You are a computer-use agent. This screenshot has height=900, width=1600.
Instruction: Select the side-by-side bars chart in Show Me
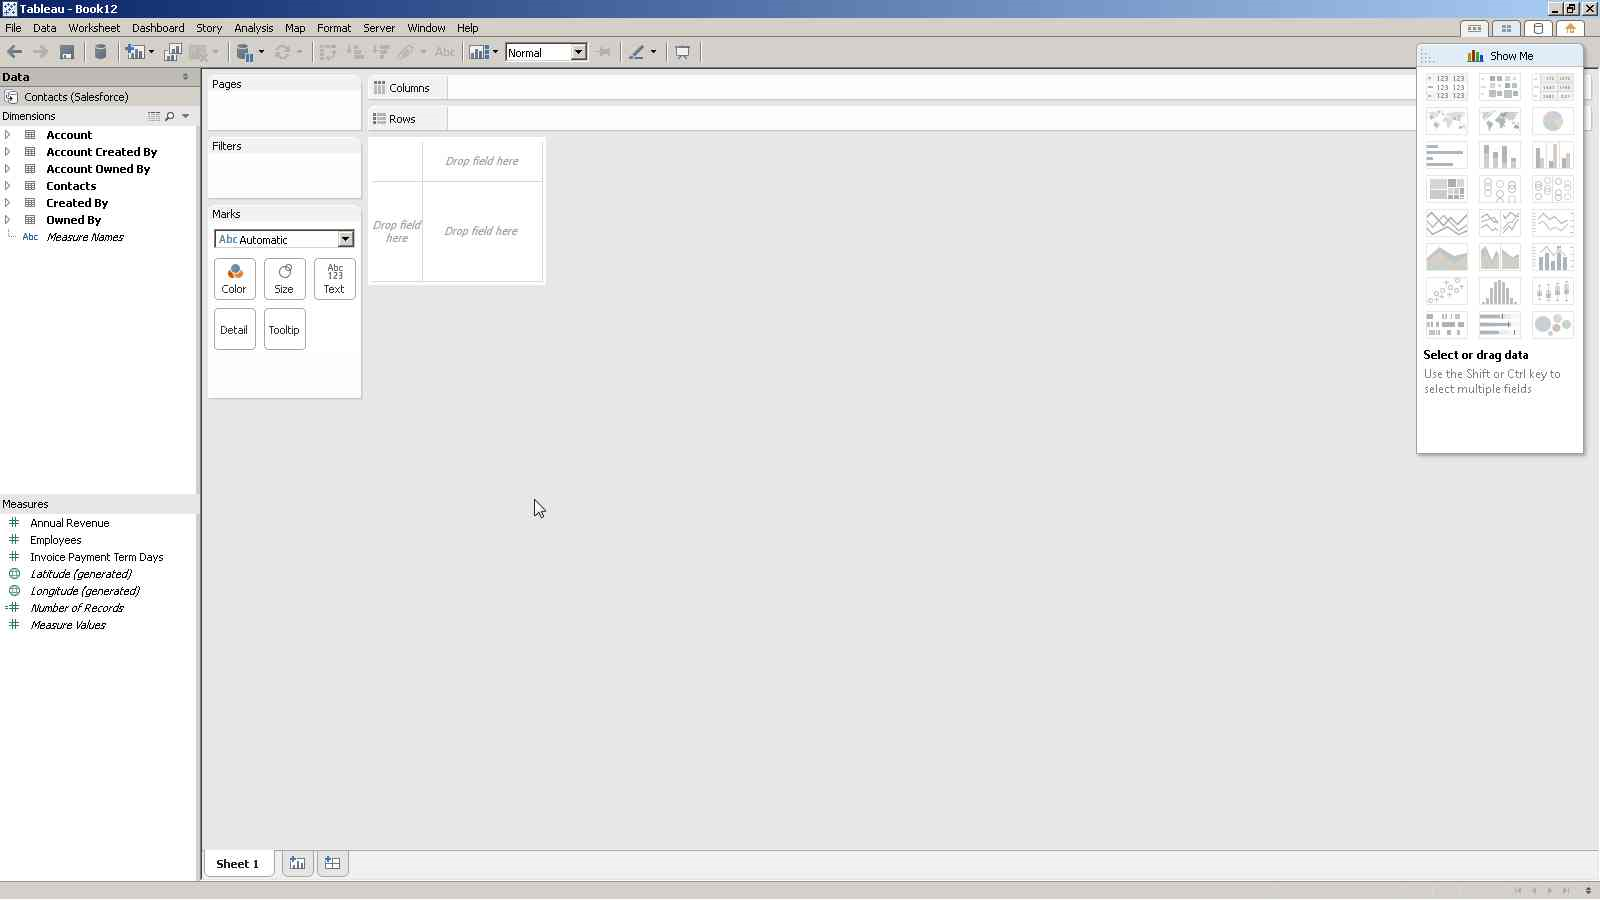click(x=1552, y=155)
